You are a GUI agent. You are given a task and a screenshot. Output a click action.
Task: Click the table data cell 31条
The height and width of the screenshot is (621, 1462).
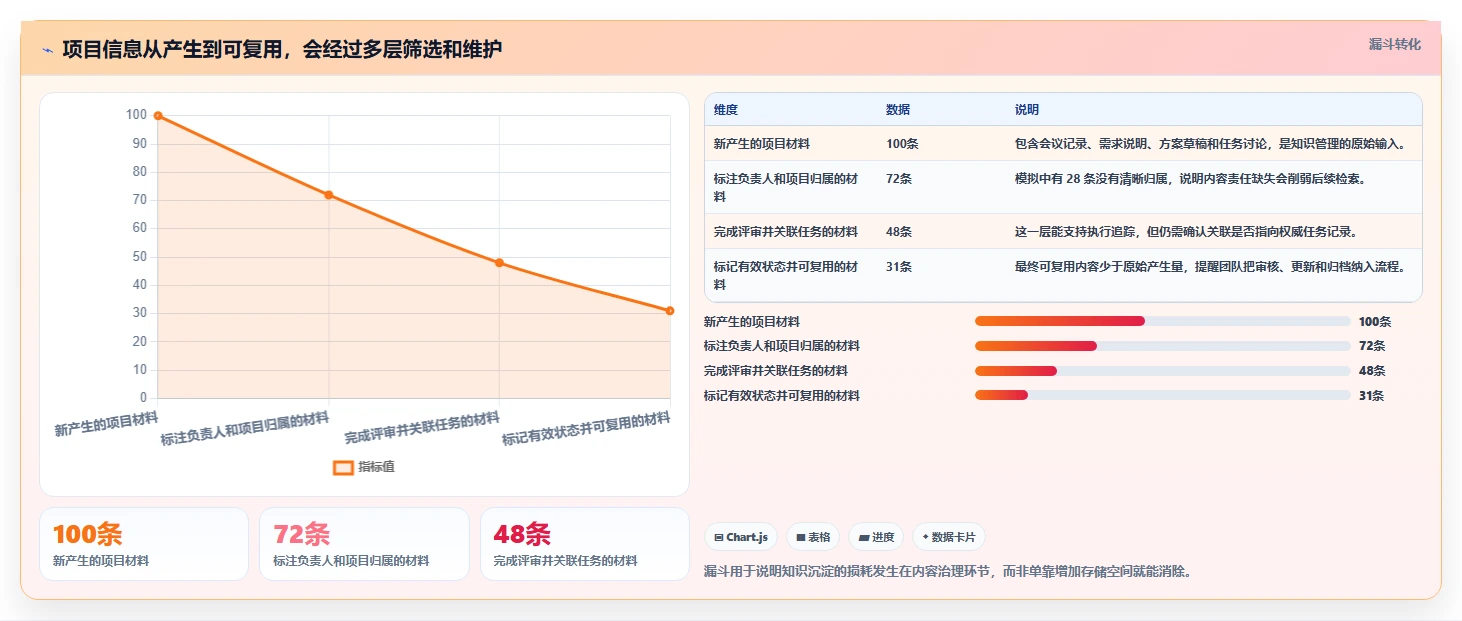(x=899, y=267)
